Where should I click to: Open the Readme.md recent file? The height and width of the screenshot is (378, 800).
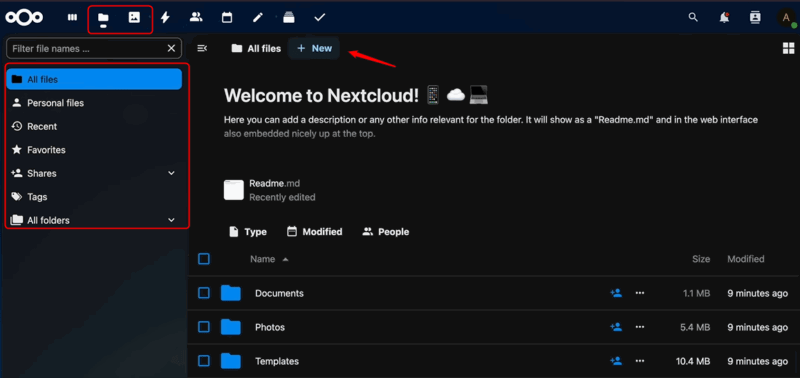pyautogui.click(x=270, y=190)
